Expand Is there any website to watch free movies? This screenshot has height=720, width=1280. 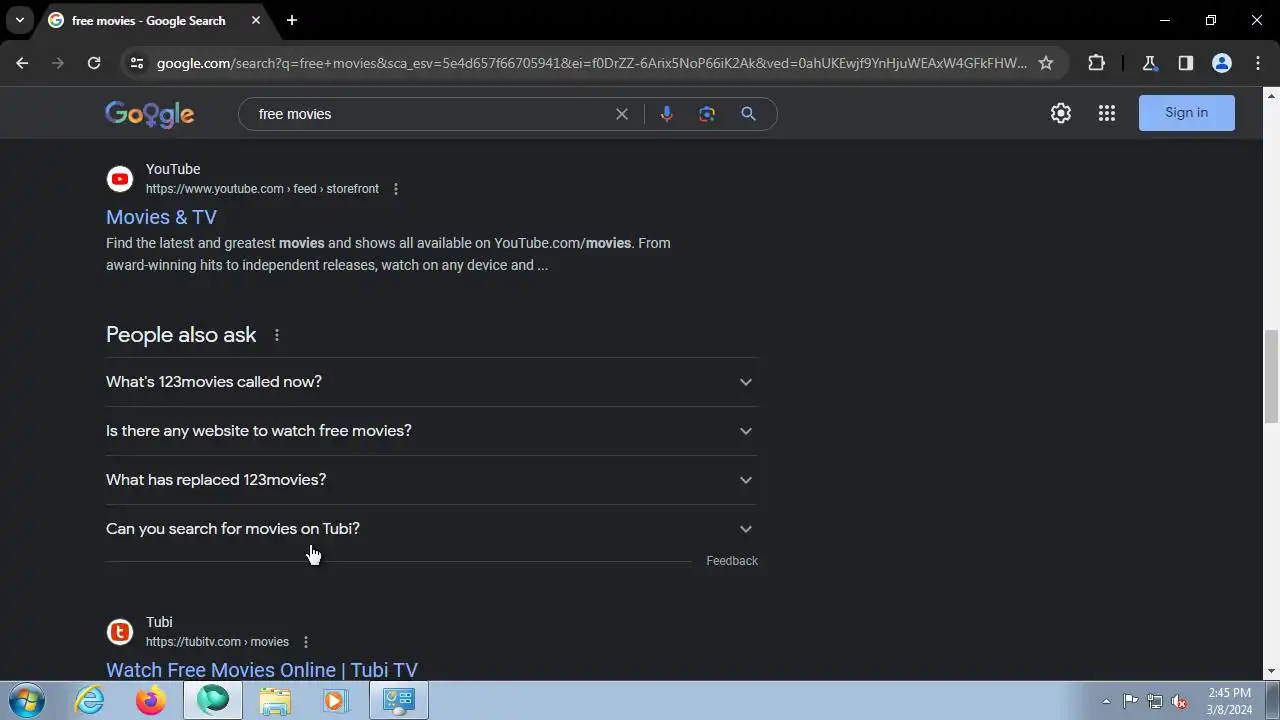tap(432, 431)
